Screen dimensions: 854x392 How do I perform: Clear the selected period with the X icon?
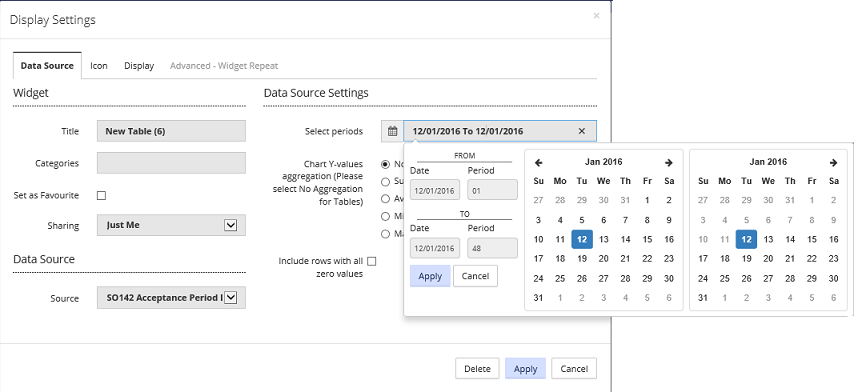point(582,131)
